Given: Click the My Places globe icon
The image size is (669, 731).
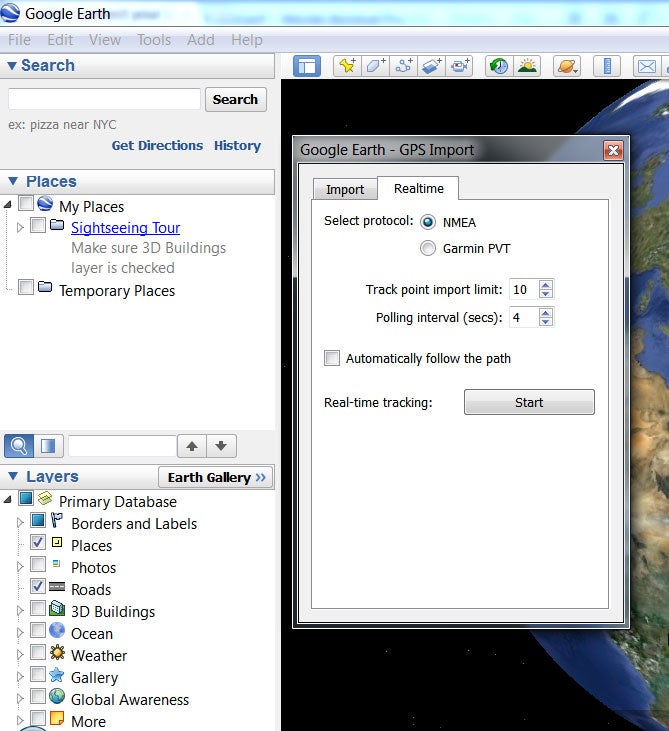Looking at the screenshot, I should pyautogui.click(x=45, y=203).
